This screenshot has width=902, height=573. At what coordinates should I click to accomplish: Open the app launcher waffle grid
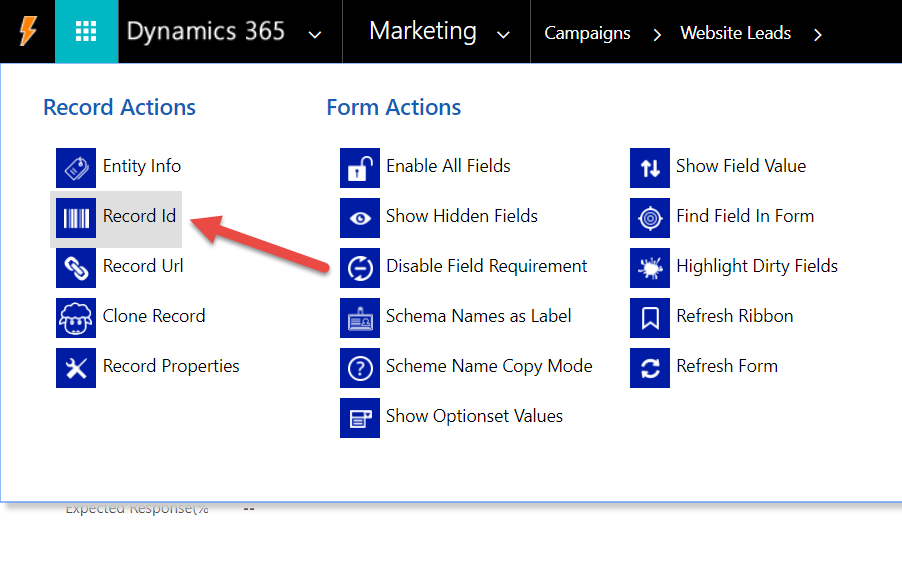(86, 32)
